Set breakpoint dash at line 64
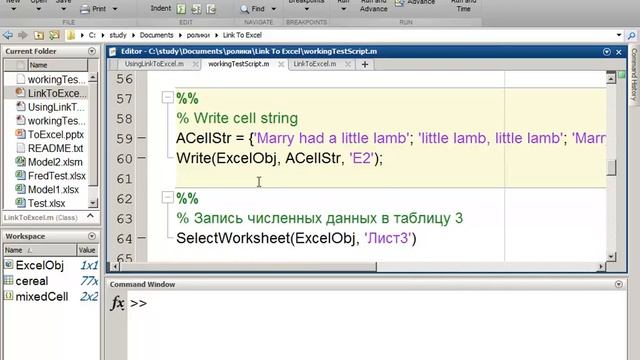The width and height of the screenshot is (640, 360). 142,237
